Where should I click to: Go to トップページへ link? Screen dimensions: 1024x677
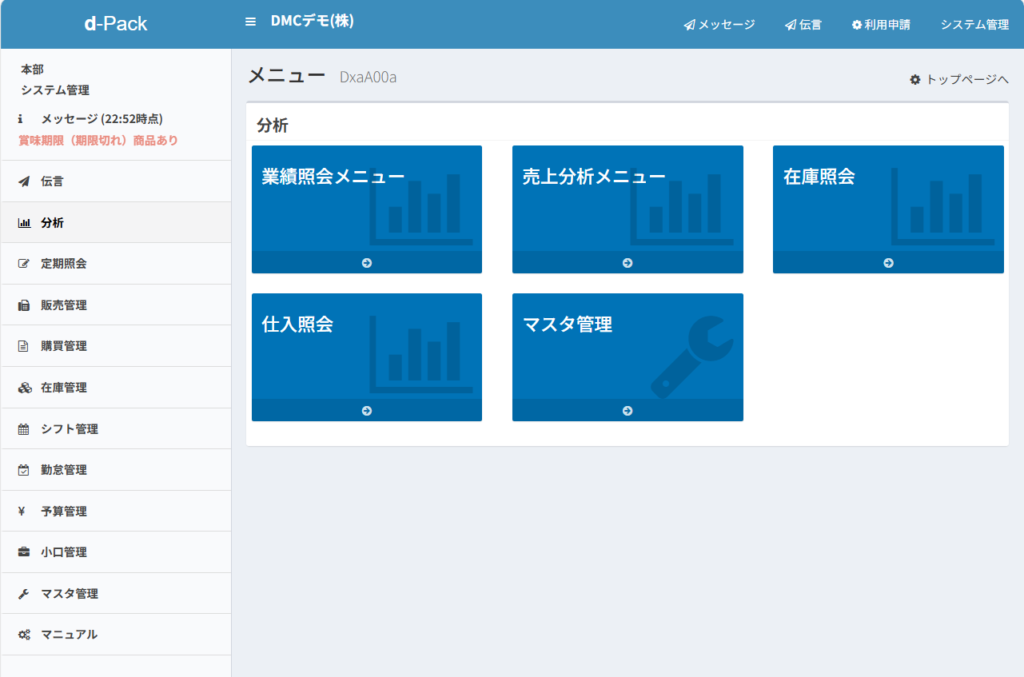[959, 79]
